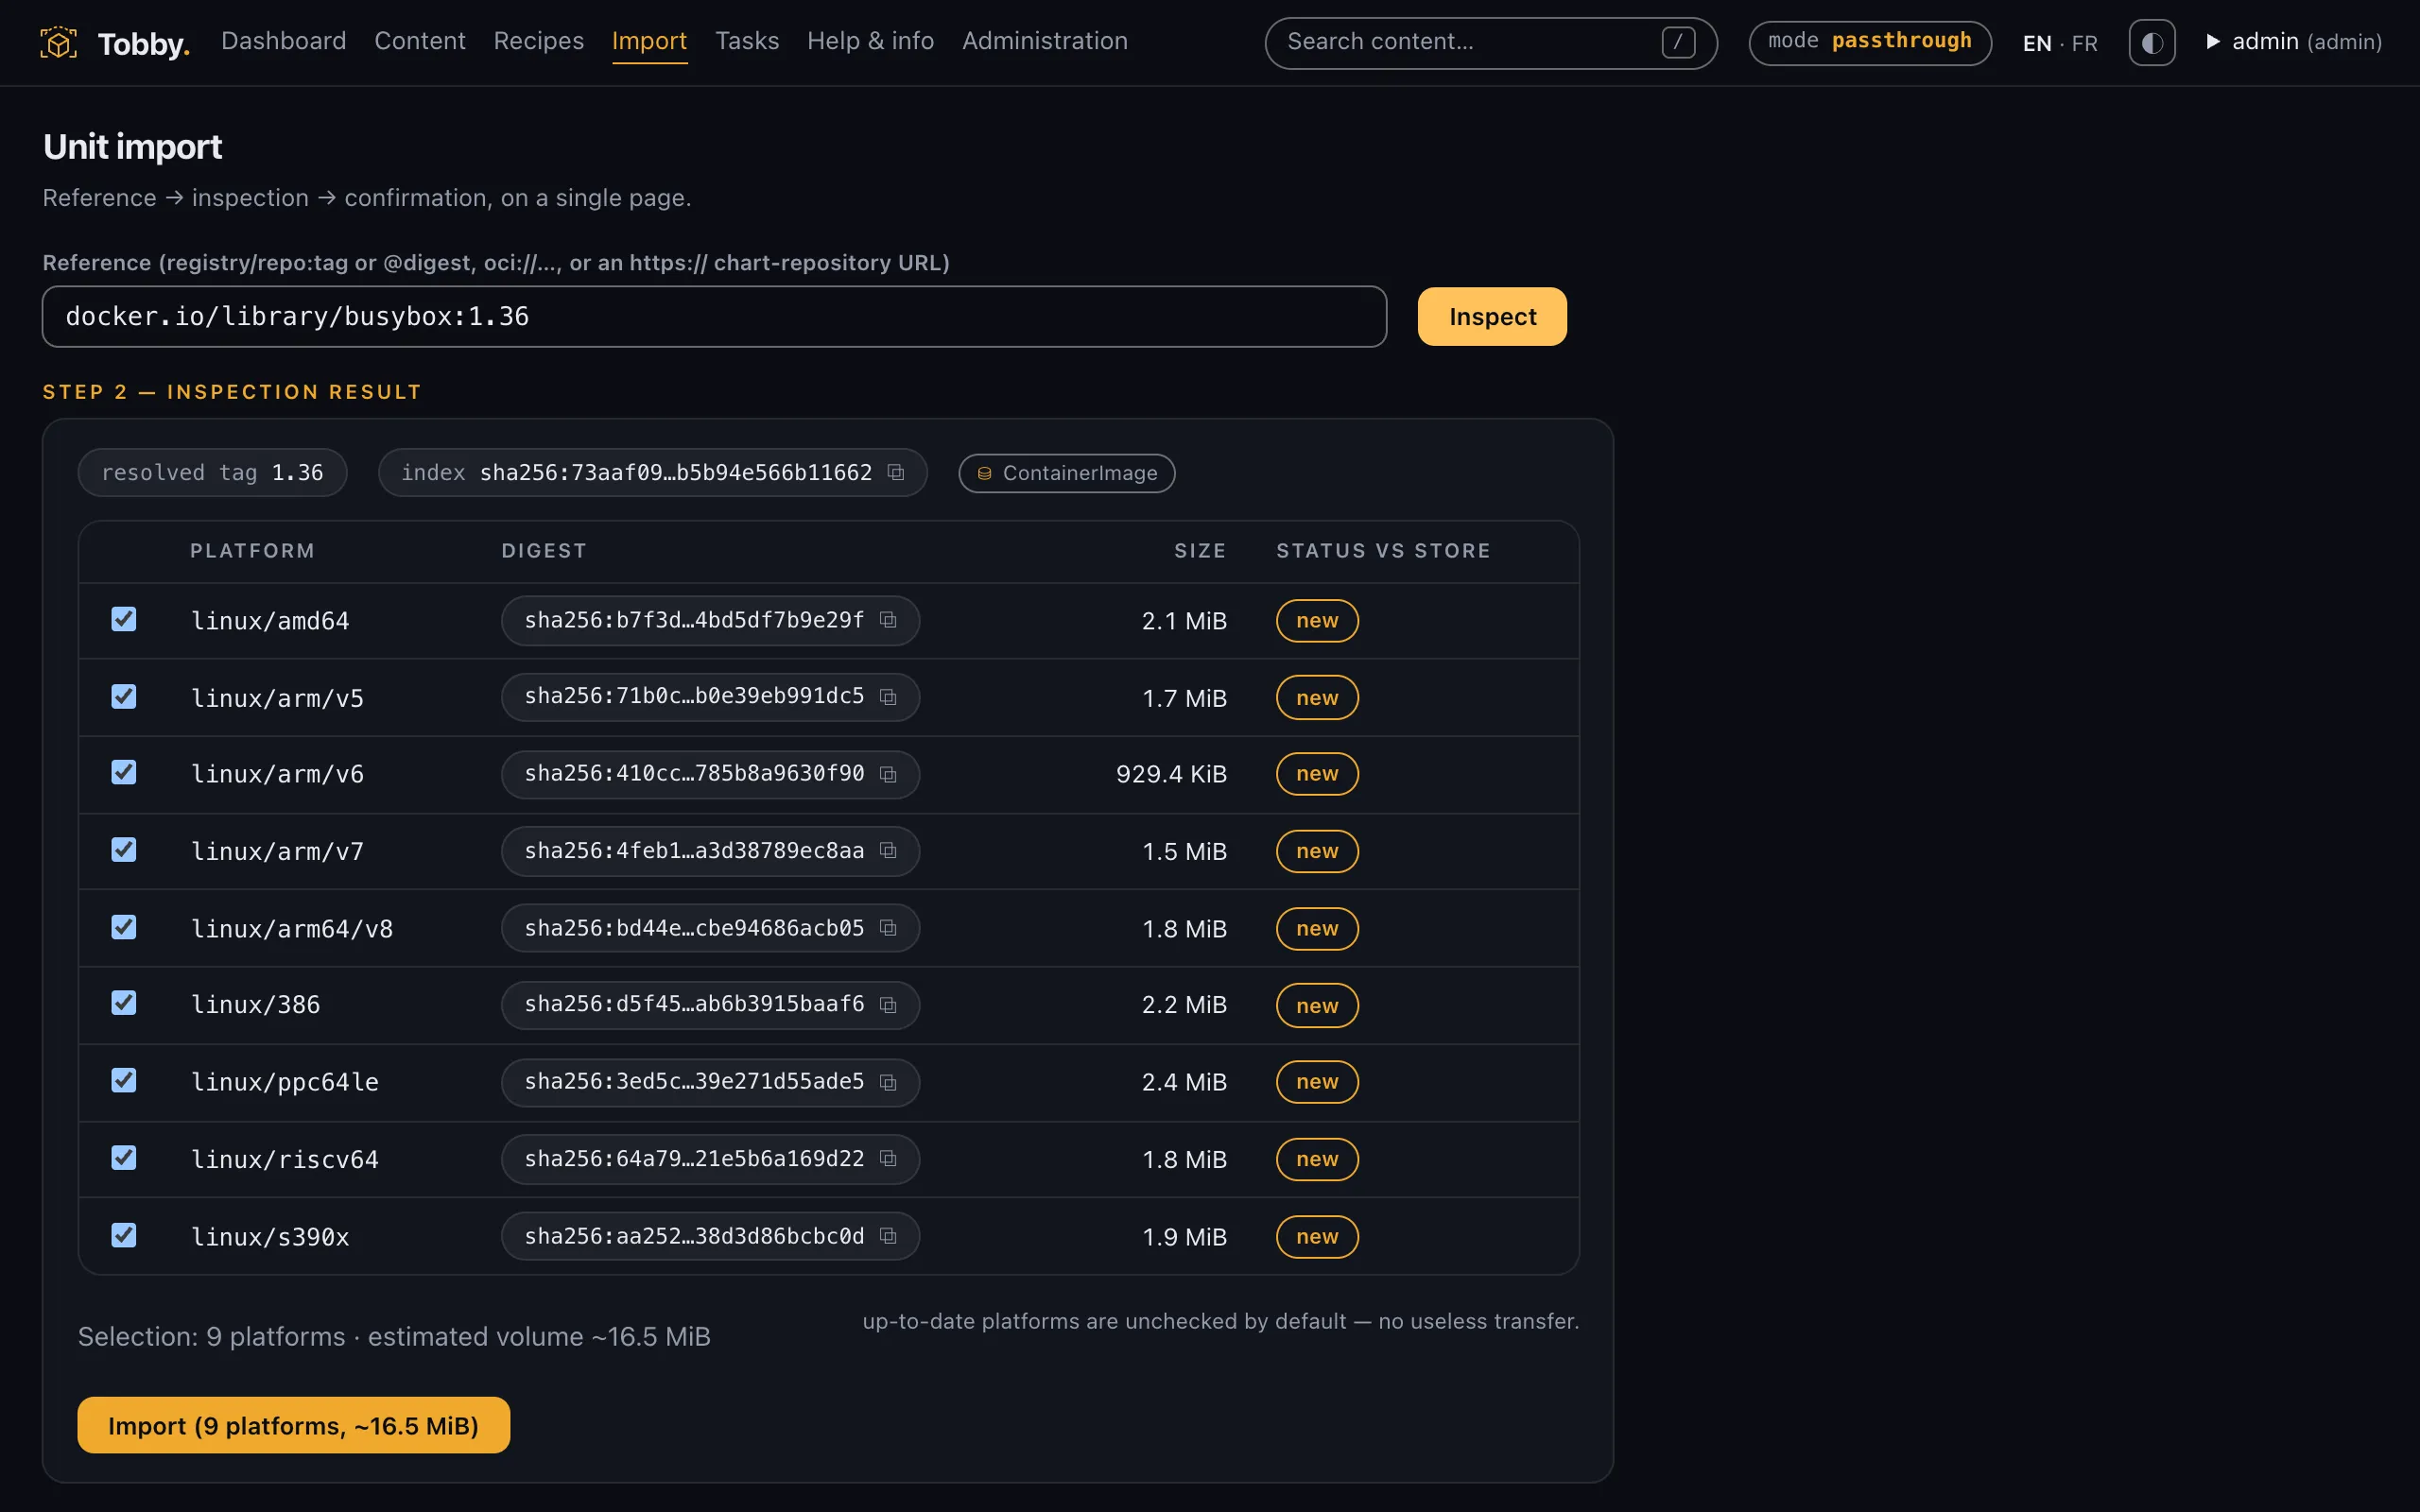
Task: Toggle the dark/light theme icon
Action: pyautogui.click(x=2152, y=43)
